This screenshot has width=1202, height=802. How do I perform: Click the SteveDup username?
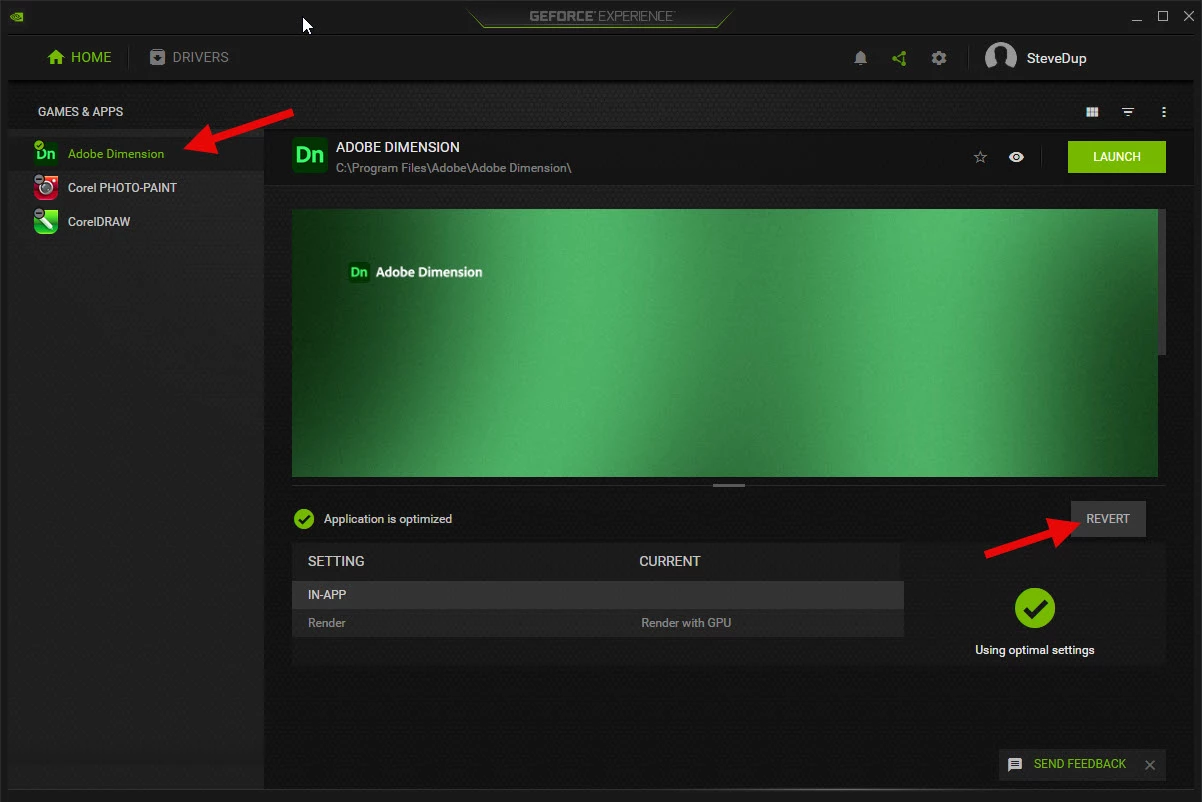click(x=1056, y=58)
